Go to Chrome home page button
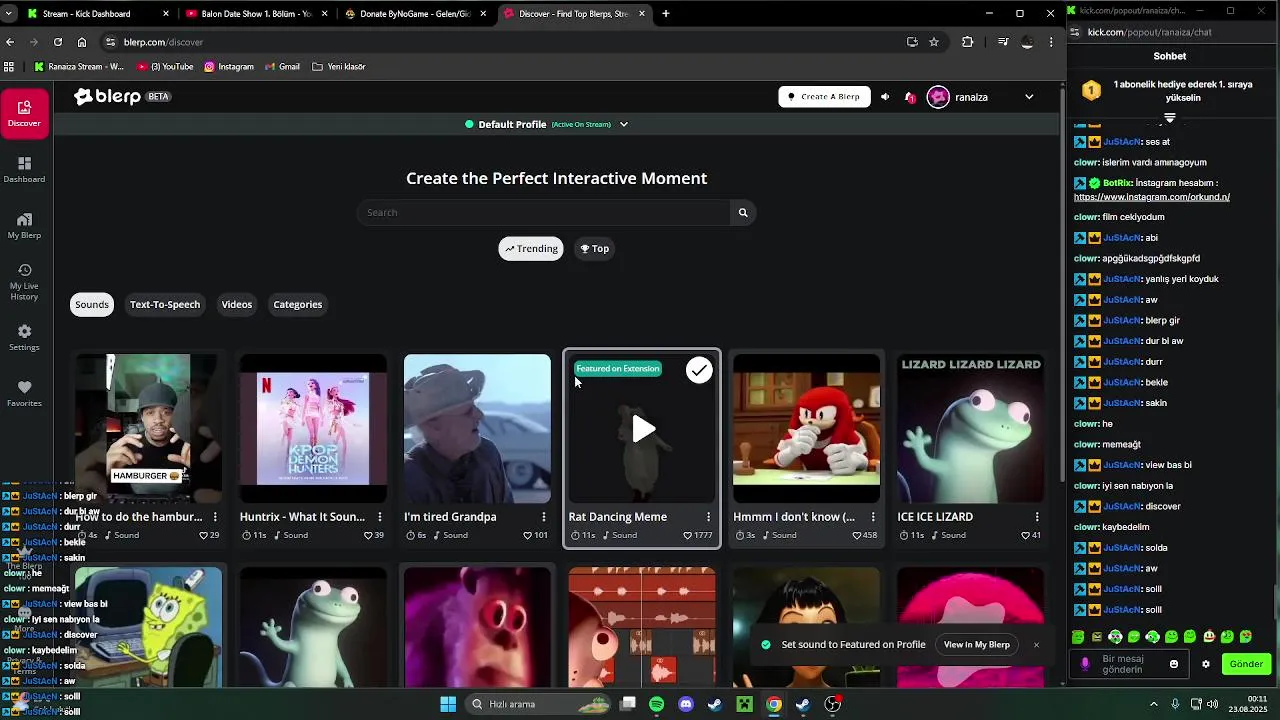This screenshot has height=720, width=1280. tap(82, 42)
